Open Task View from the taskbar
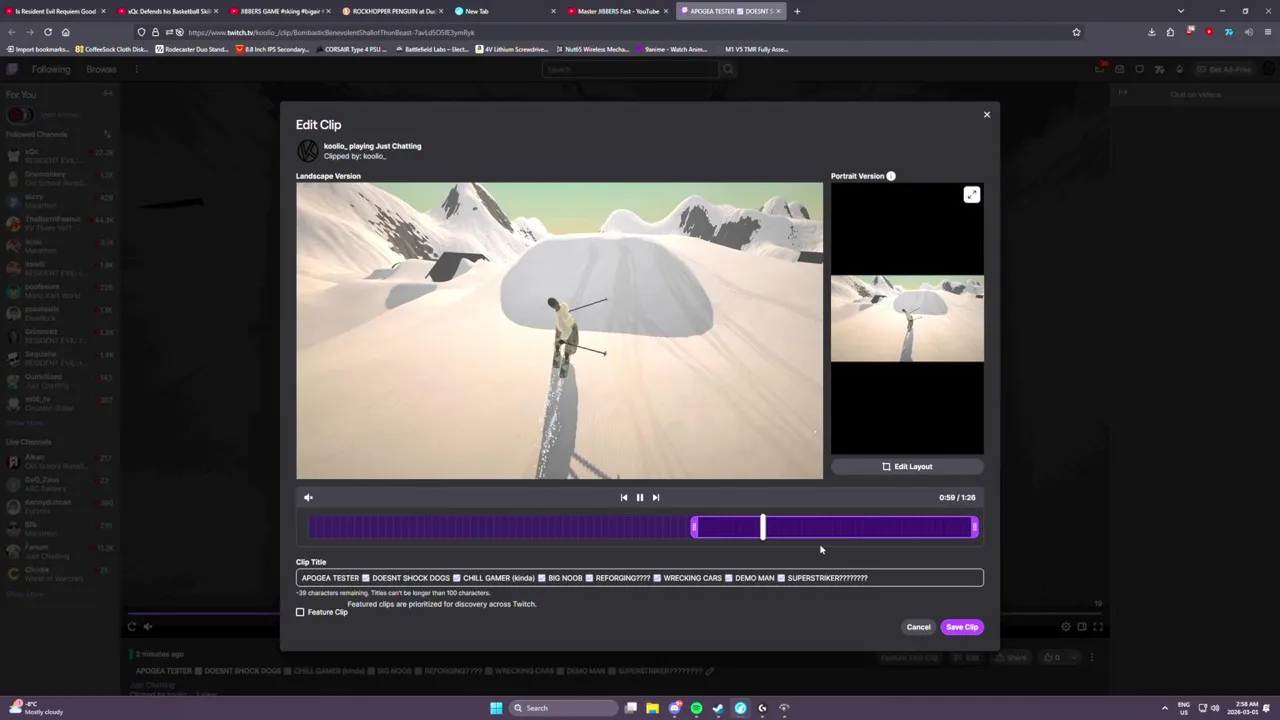This screenshot has width=1280, height=720. [x=630, y=708]
